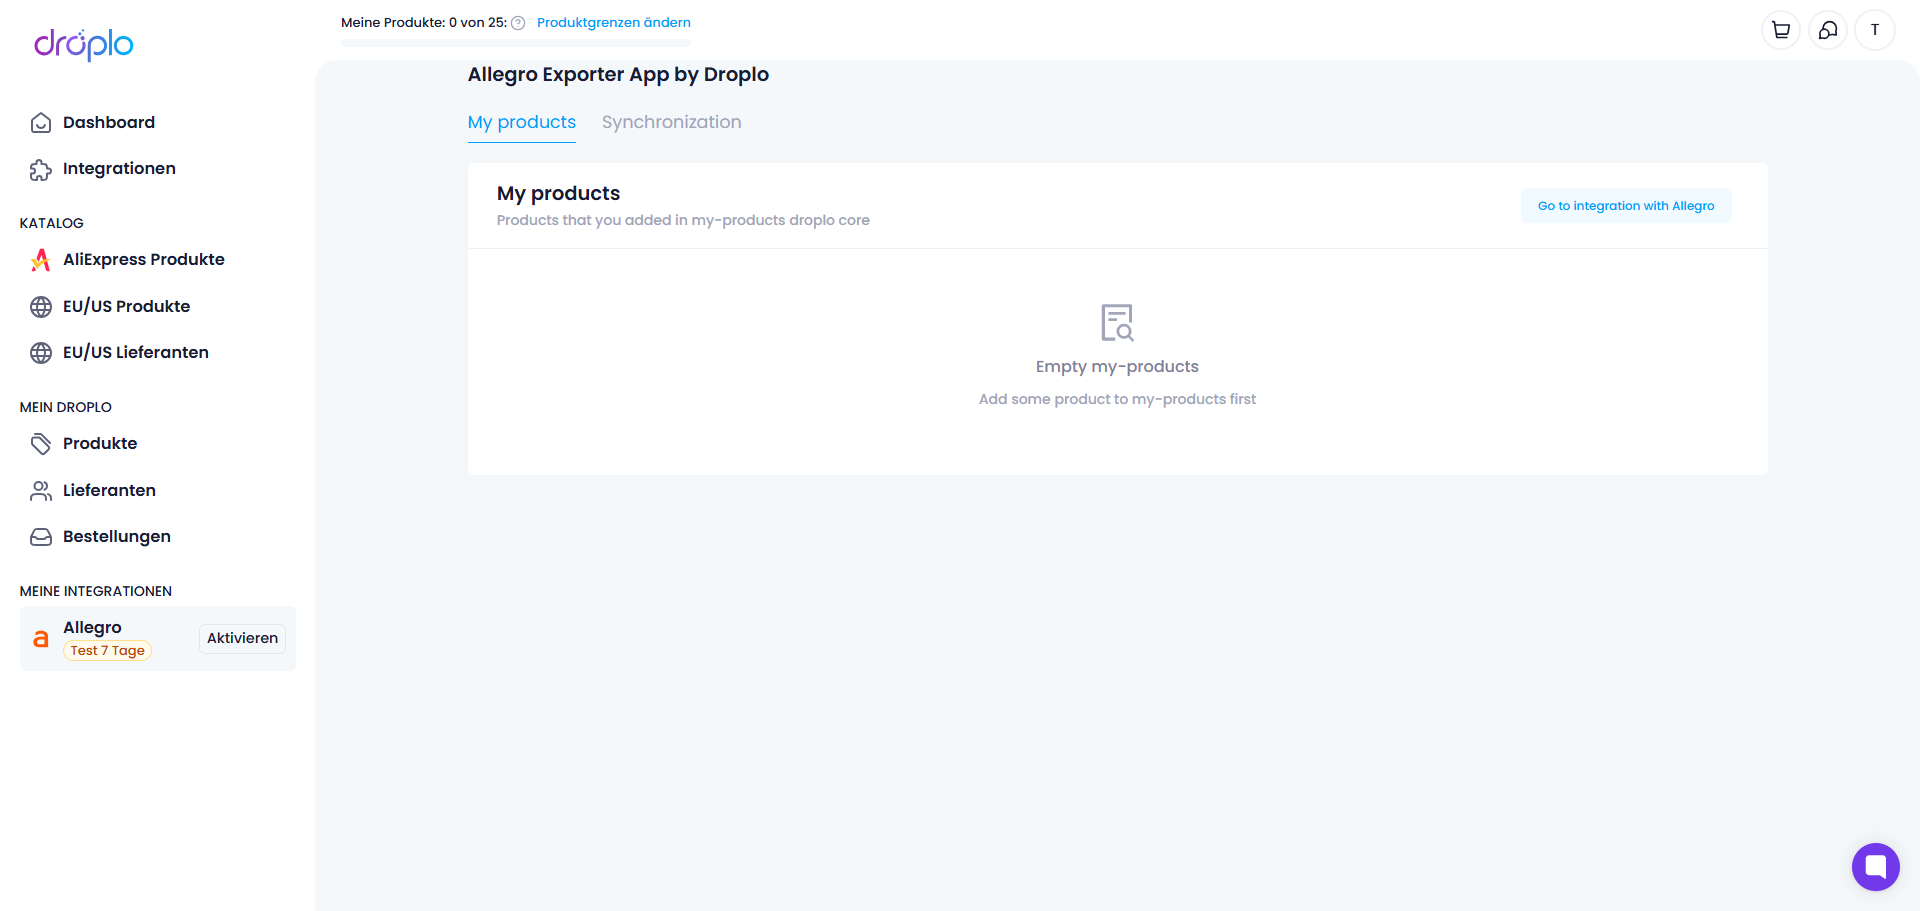Click the 'Empty my-products' text
This screenshot has height=911, width=1920.
pyautogui.click(x=1117, y=366)
